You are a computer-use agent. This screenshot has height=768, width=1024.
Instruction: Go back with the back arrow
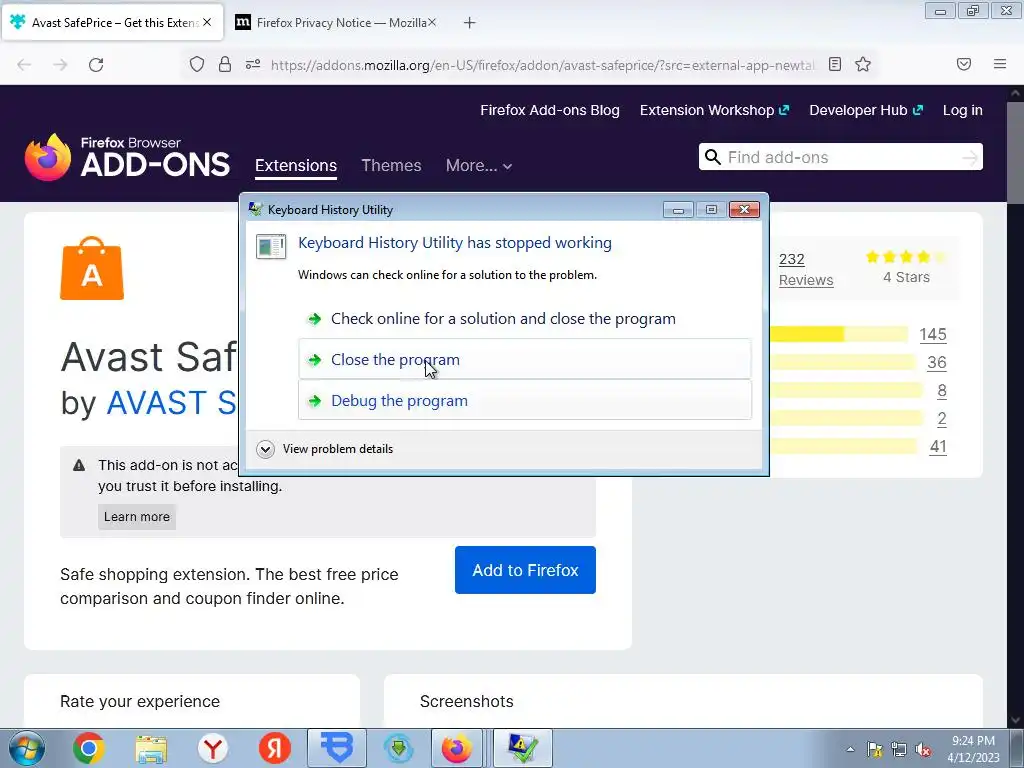24,65
